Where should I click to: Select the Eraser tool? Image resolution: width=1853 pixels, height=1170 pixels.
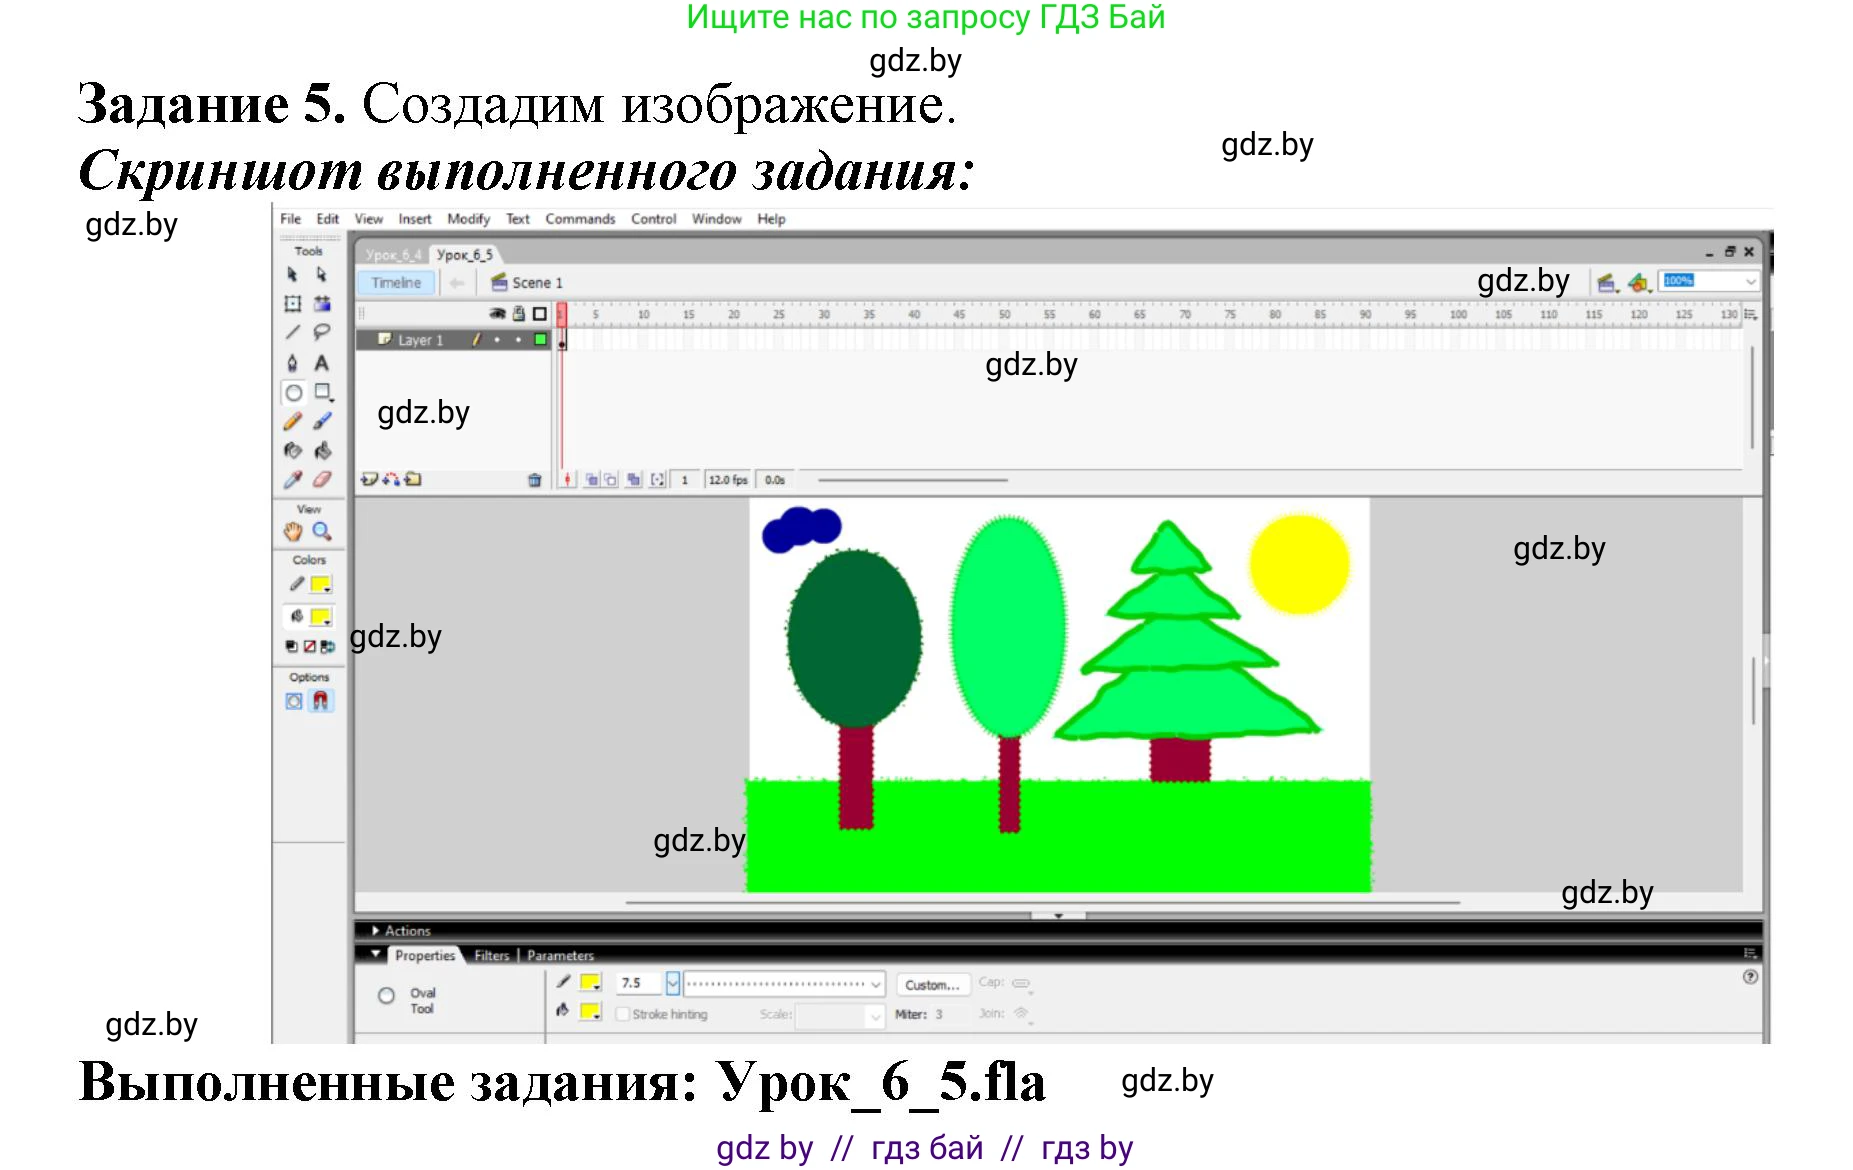[x=322, y=480]
